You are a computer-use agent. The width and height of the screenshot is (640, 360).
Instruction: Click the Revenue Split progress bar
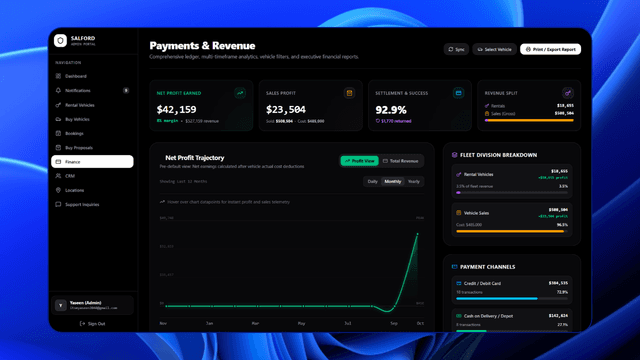[x=529, y=120]
